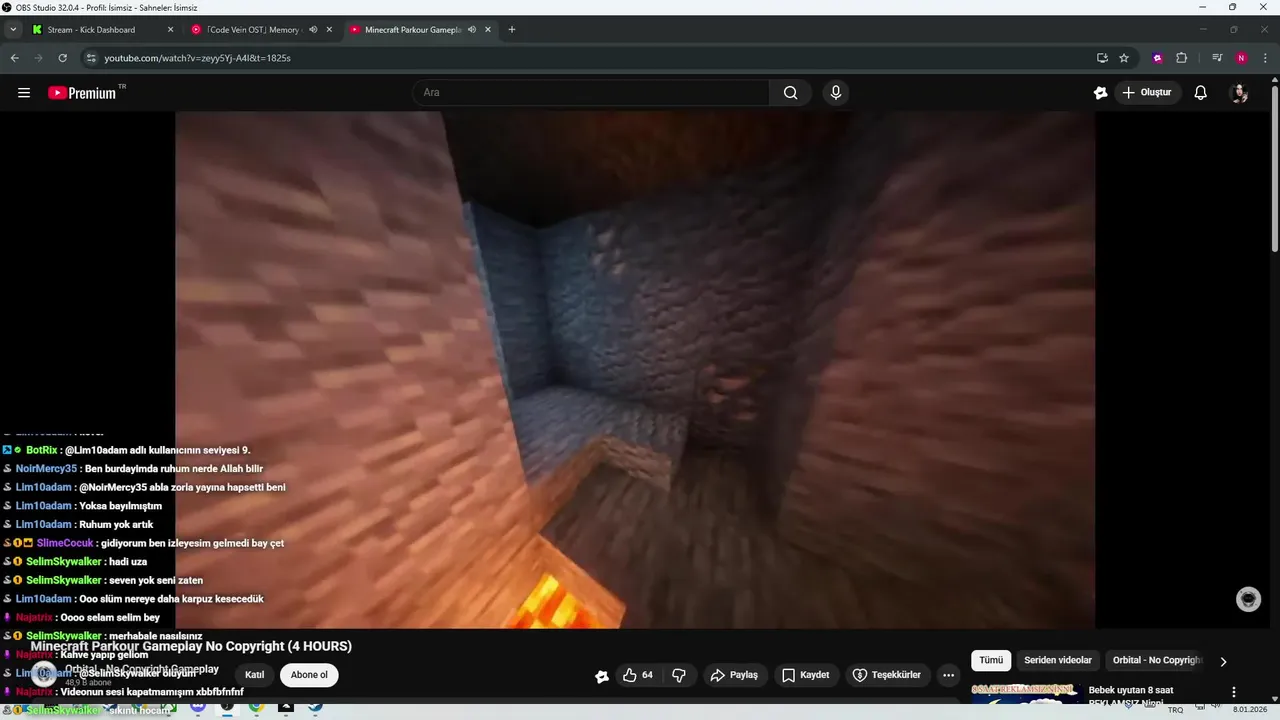Screen dimensions: 1280x720
Task: Click the Katıl join button
Action: coord(255,675)
